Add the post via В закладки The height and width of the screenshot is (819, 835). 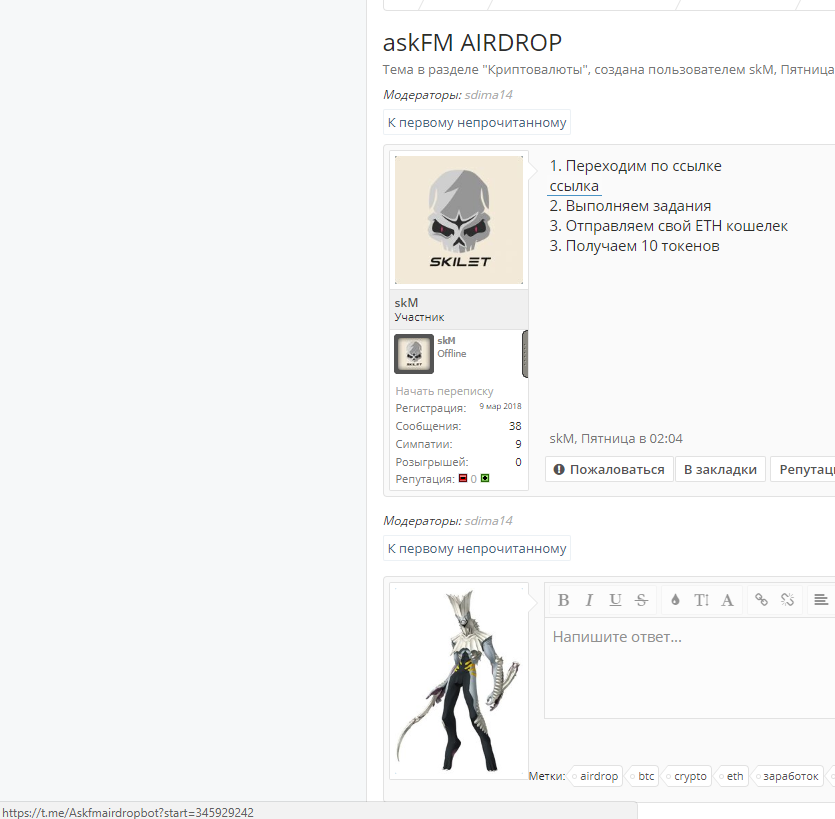pyautogui.click(x=720, y=469)
